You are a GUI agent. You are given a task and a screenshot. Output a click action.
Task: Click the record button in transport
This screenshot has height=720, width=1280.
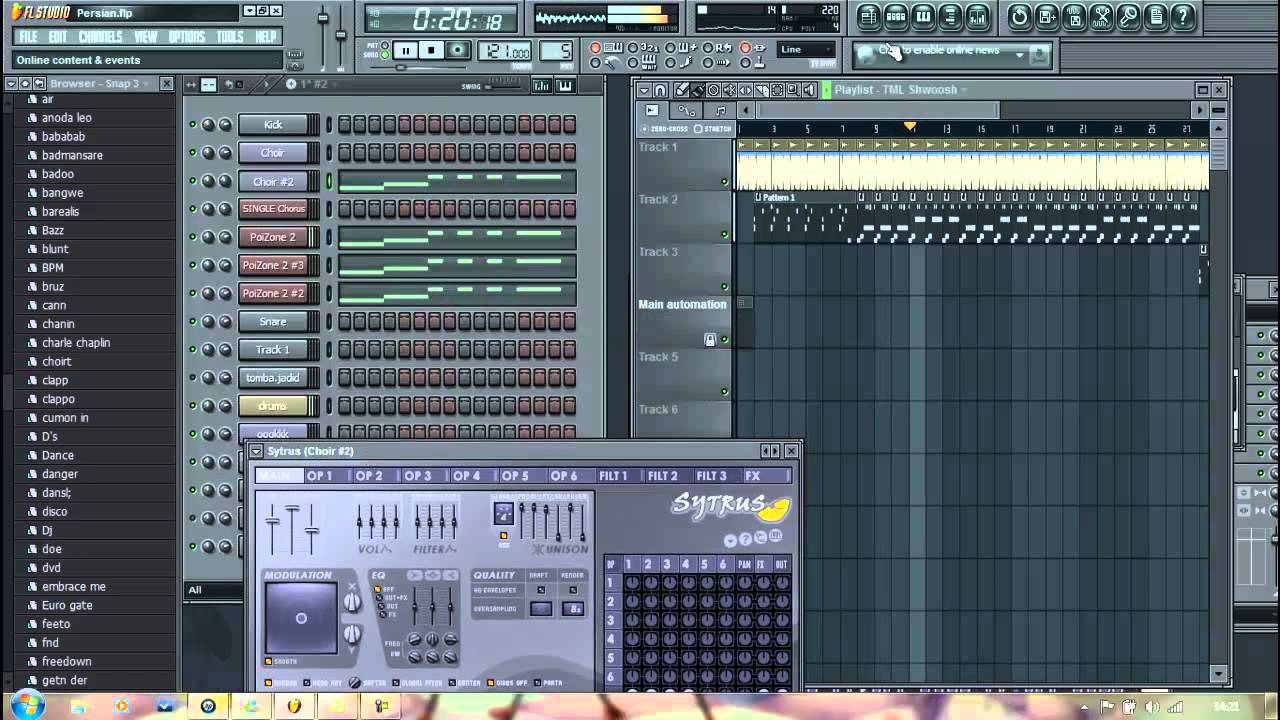click(457, 50)
